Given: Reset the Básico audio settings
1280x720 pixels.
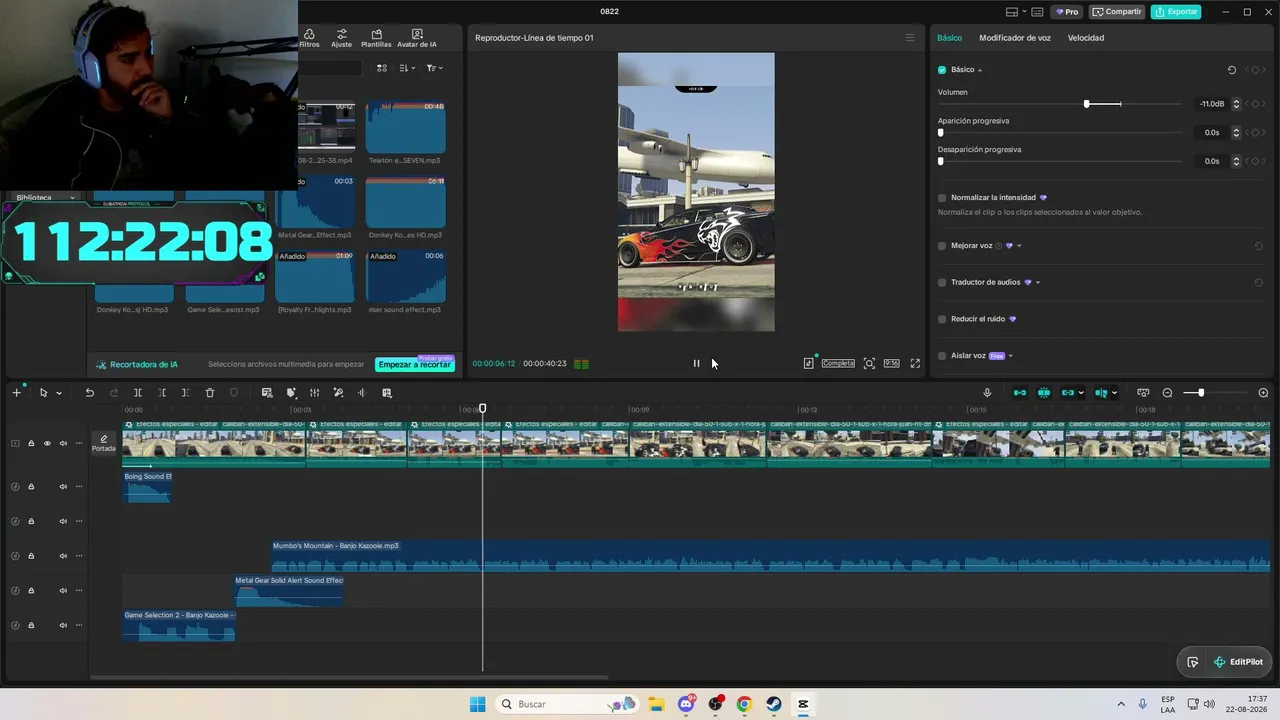Looking at the screenshot, I should coord(1232,70).
